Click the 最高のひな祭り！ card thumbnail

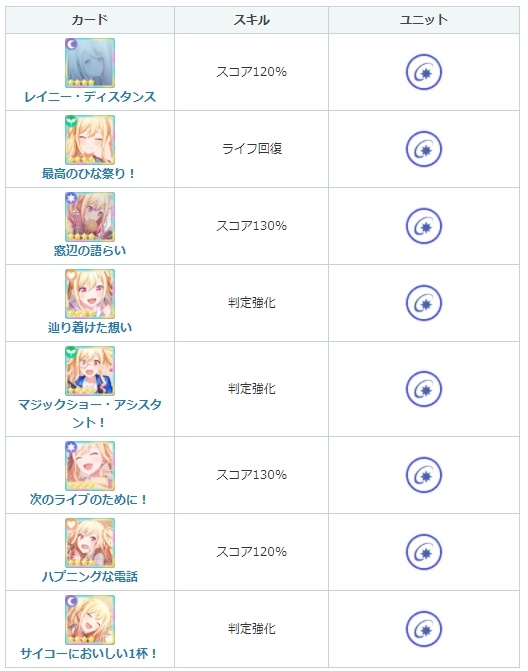90,140
